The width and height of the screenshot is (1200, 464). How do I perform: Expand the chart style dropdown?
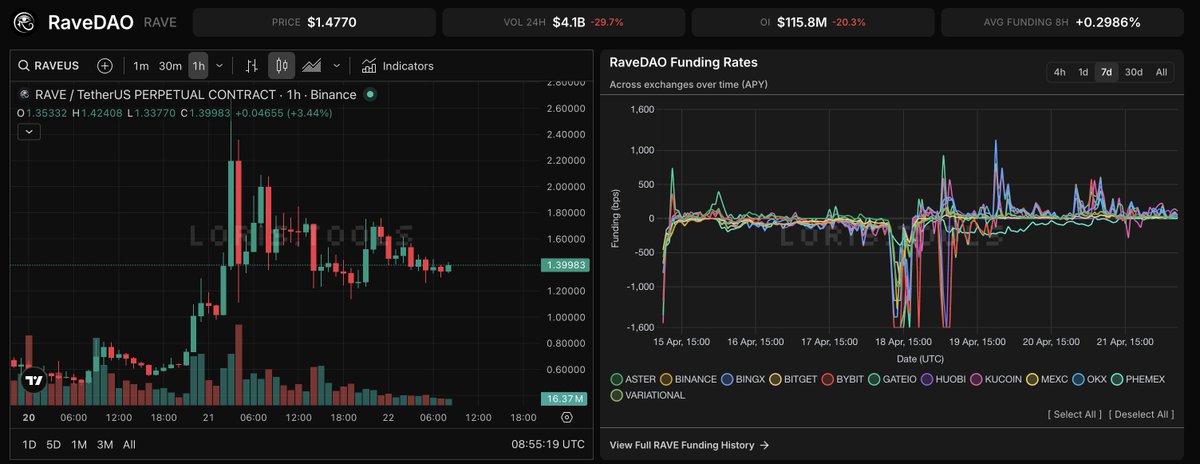(336, 66)
